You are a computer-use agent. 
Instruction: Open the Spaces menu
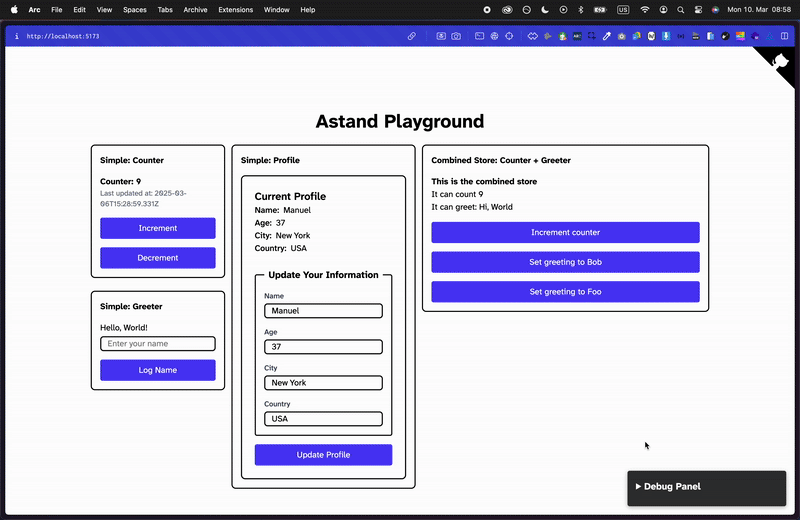[134, 9]
